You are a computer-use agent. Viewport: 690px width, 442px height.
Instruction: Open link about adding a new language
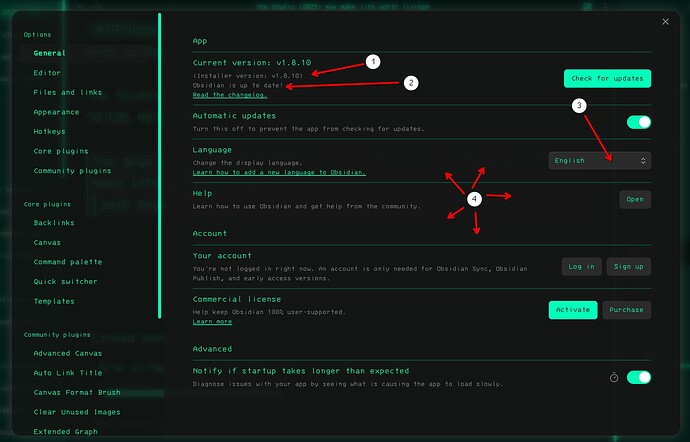click(x=279, y=172)
